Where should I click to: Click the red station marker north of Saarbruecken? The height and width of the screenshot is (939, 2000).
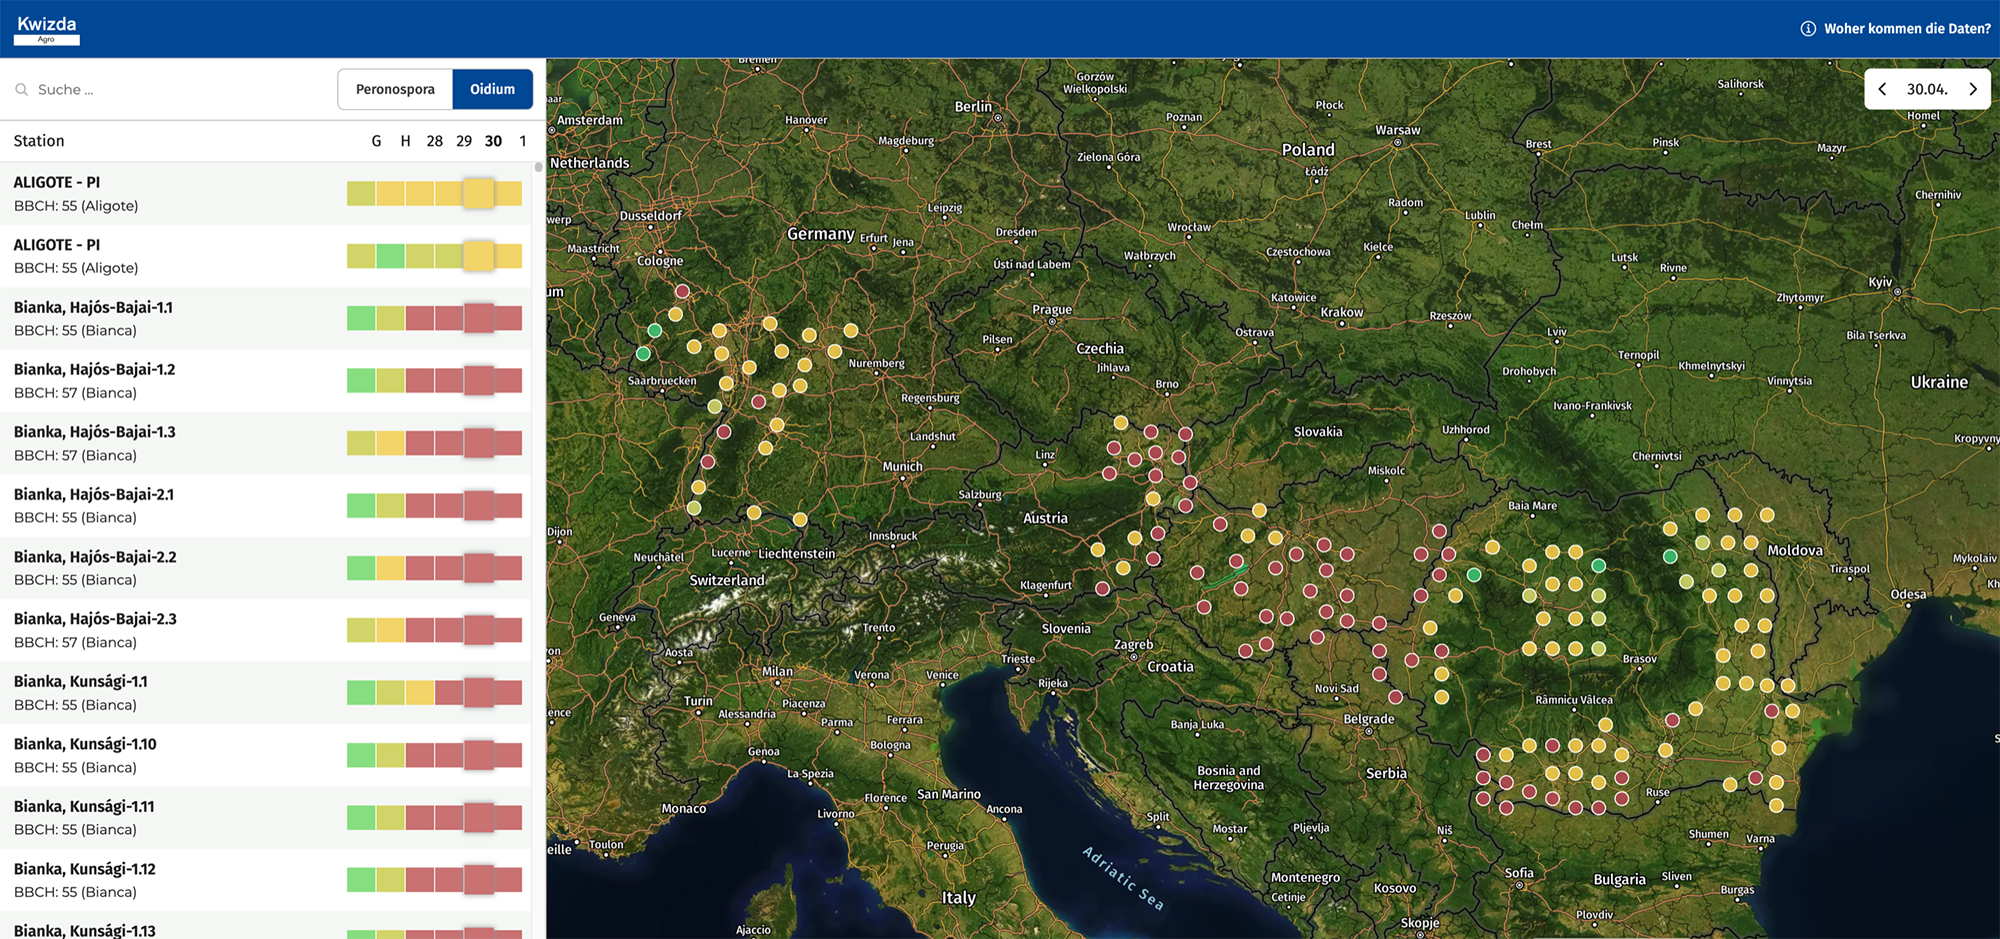click(x=682, y=292)
